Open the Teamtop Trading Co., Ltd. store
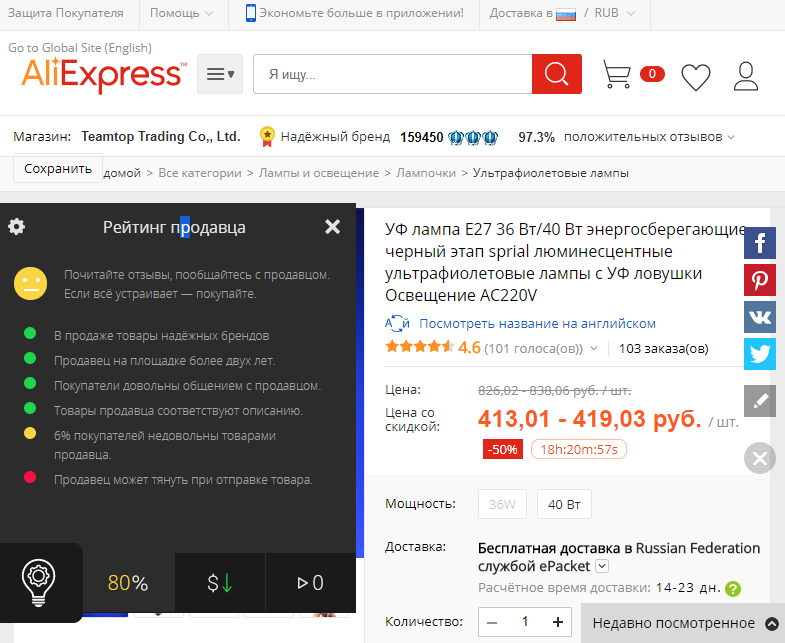 click(161, 136)
